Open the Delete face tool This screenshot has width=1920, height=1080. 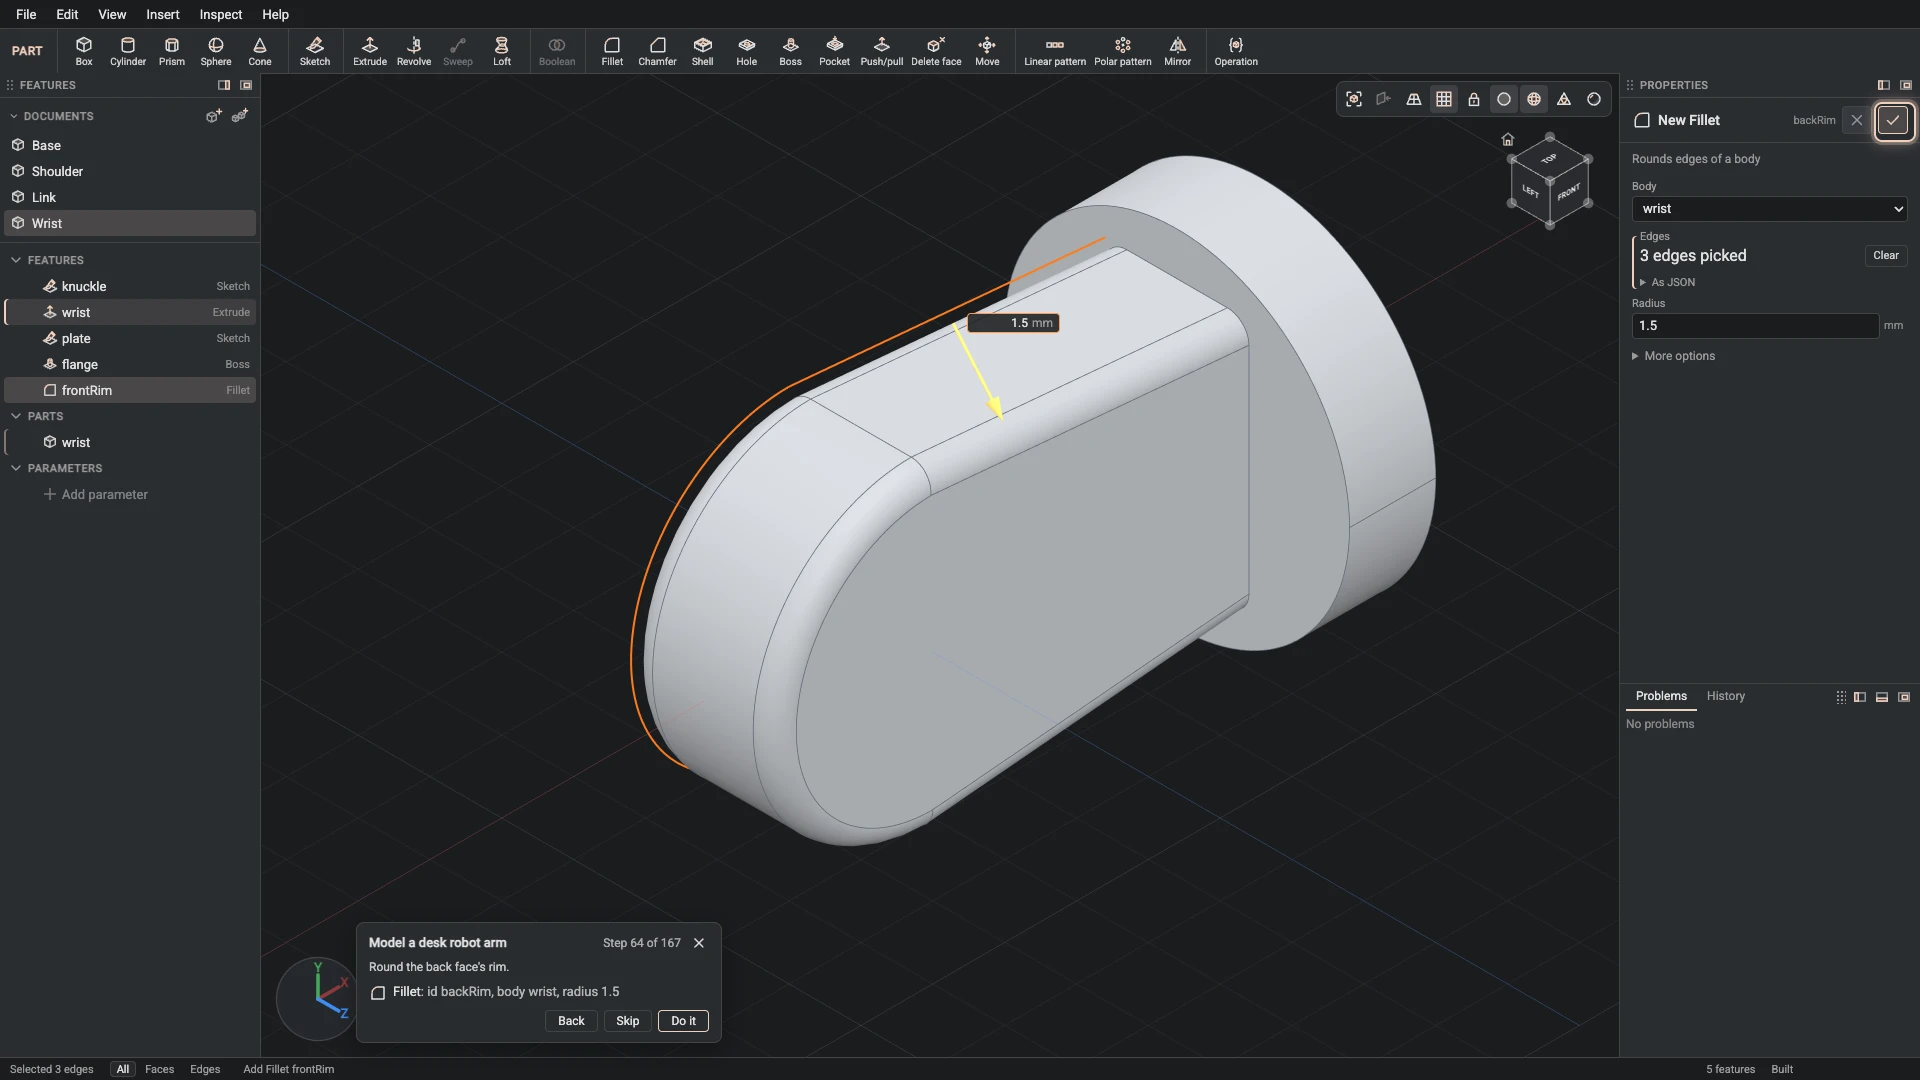click(936, 51)
